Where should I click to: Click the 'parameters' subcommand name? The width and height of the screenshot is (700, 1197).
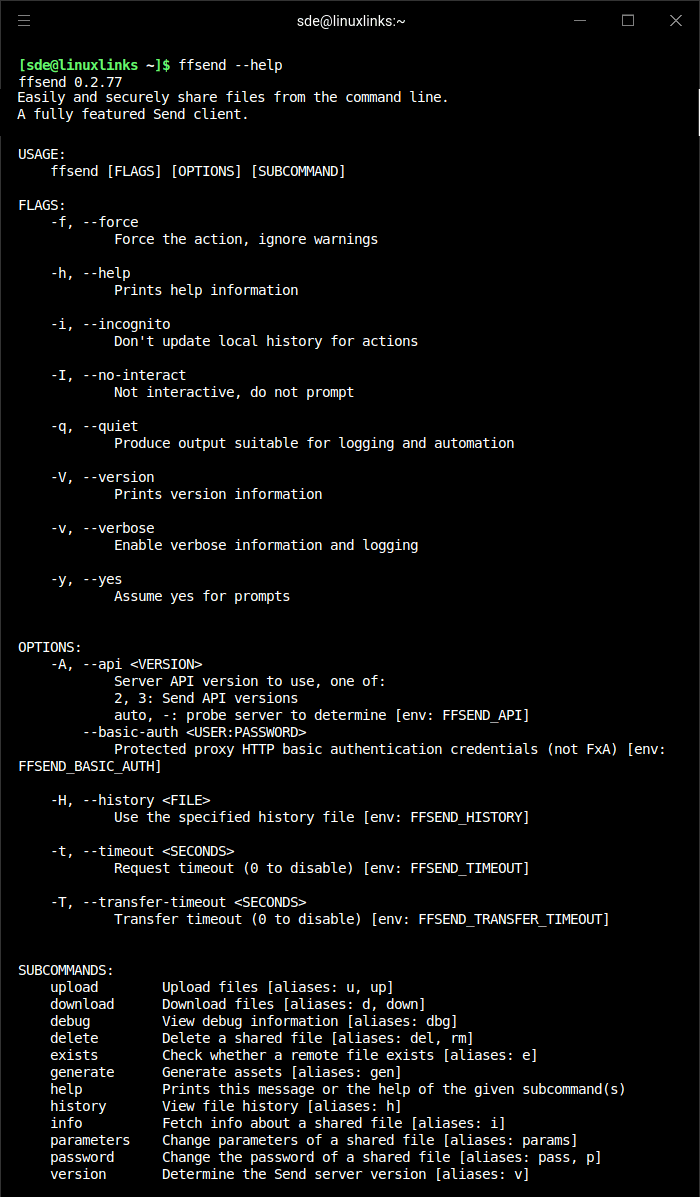tap(90, 1140)
